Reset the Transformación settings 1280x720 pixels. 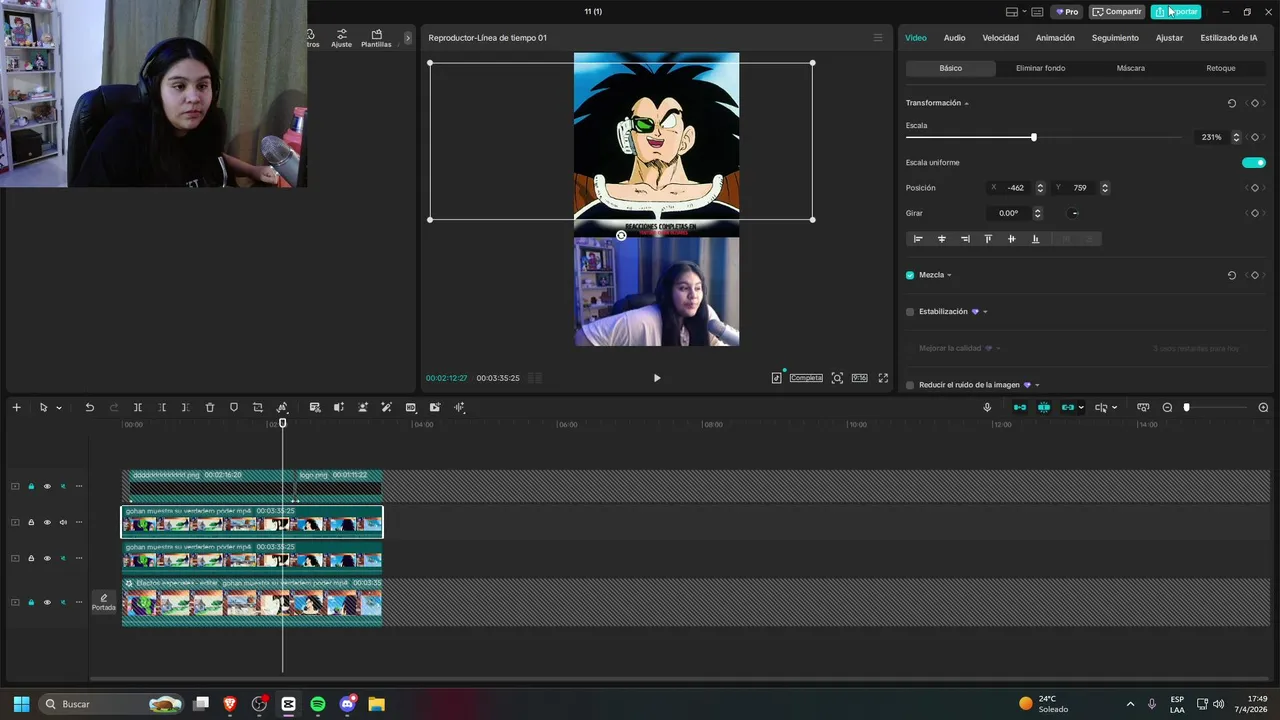(x=1232, y=103)
